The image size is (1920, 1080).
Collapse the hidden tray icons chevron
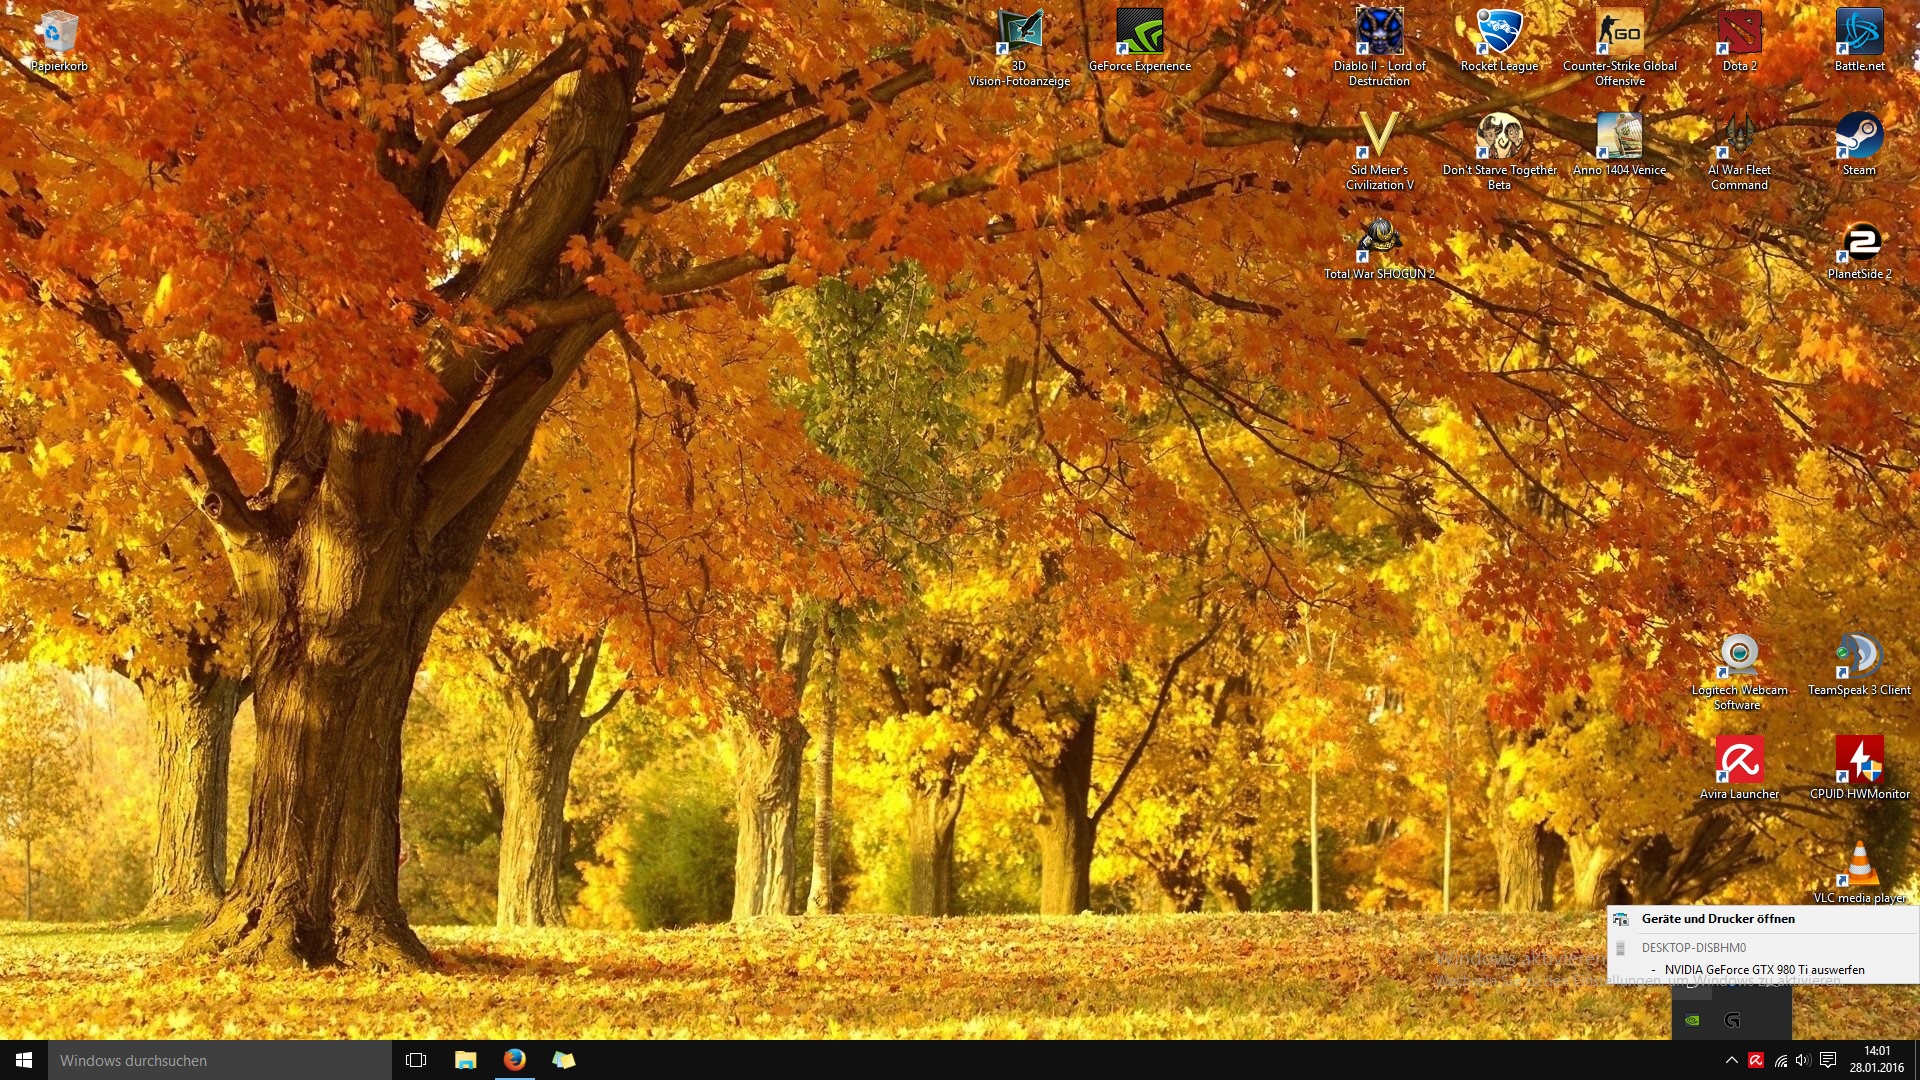click(1731, 1060)
